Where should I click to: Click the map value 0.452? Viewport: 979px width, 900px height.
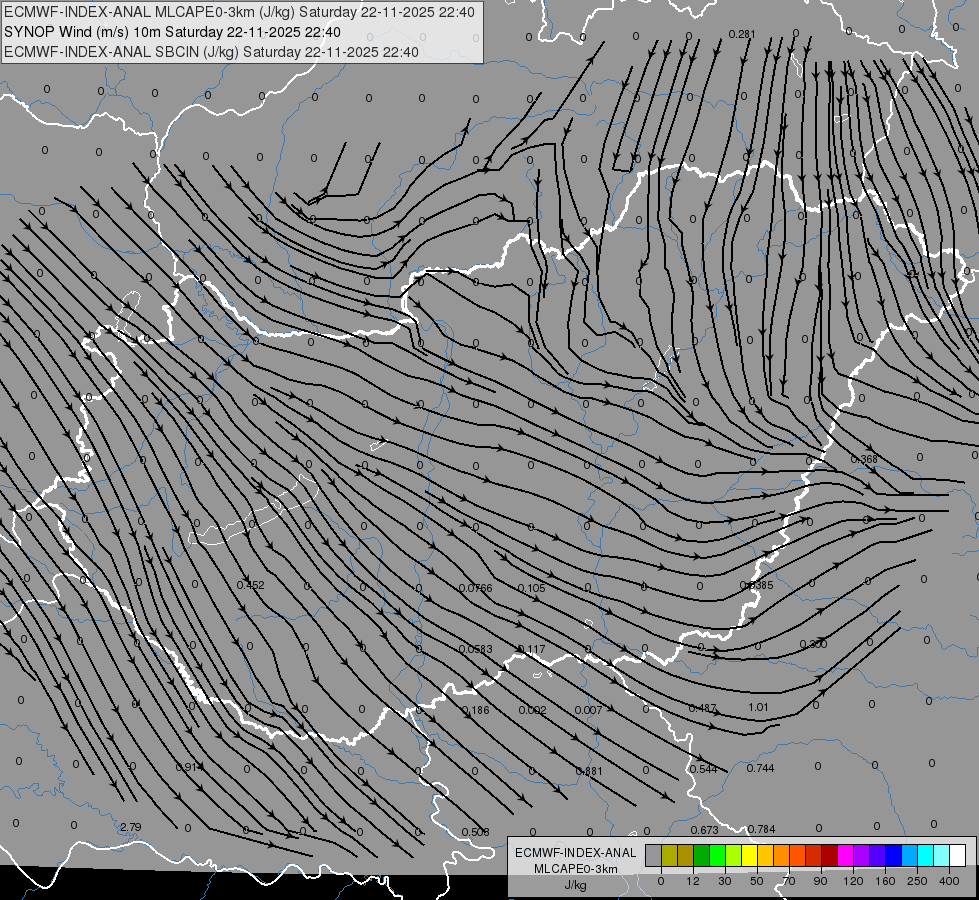[x=250, y=585]
